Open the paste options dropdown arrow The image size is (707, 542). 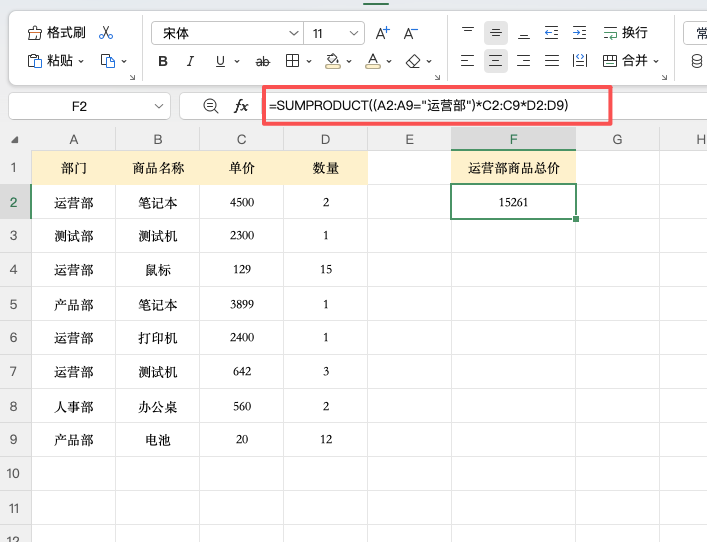(81, 61)
